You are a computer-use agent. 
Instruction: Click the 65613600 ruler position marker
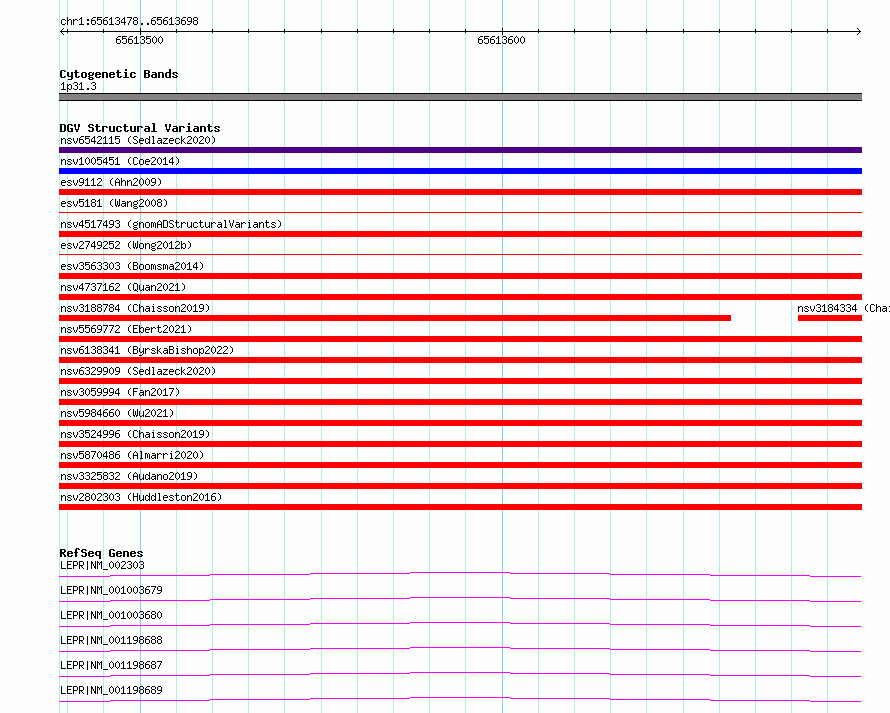502,40
